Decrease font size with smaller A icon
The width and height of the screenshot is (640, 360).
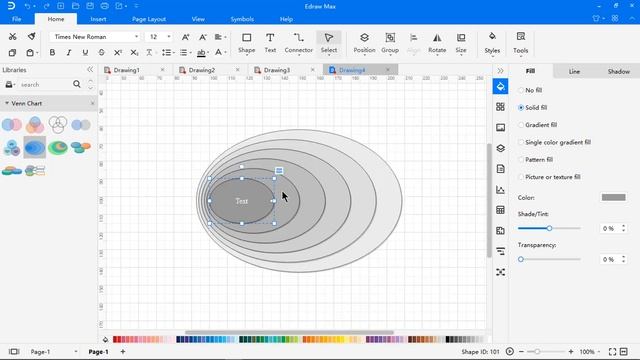(202, 37)
